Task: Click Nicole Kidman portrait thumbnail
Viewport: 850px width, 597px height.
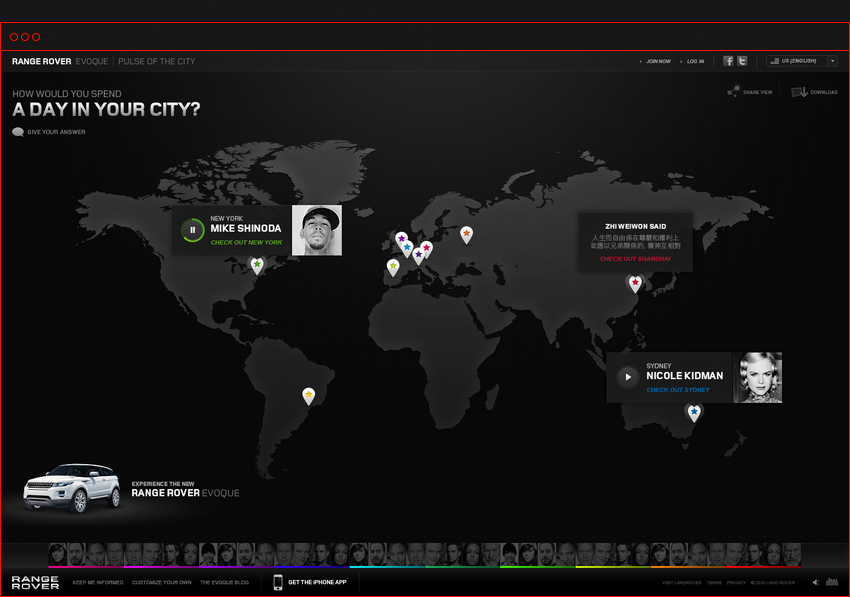Action: 757,377
